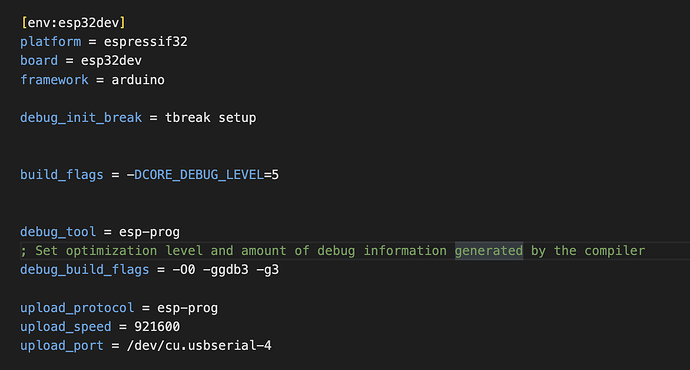Image resolution: width=690 pixels, height=370 pixels.
Task: Place cursor on arduino value
Action: click(x=138, y=80)
